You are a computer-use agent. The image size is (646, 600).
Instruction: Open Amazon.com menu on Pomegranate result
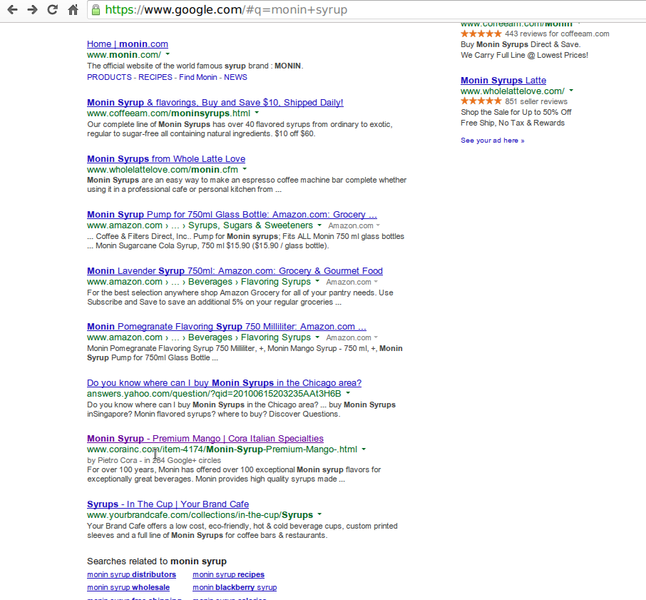(352, 338)
